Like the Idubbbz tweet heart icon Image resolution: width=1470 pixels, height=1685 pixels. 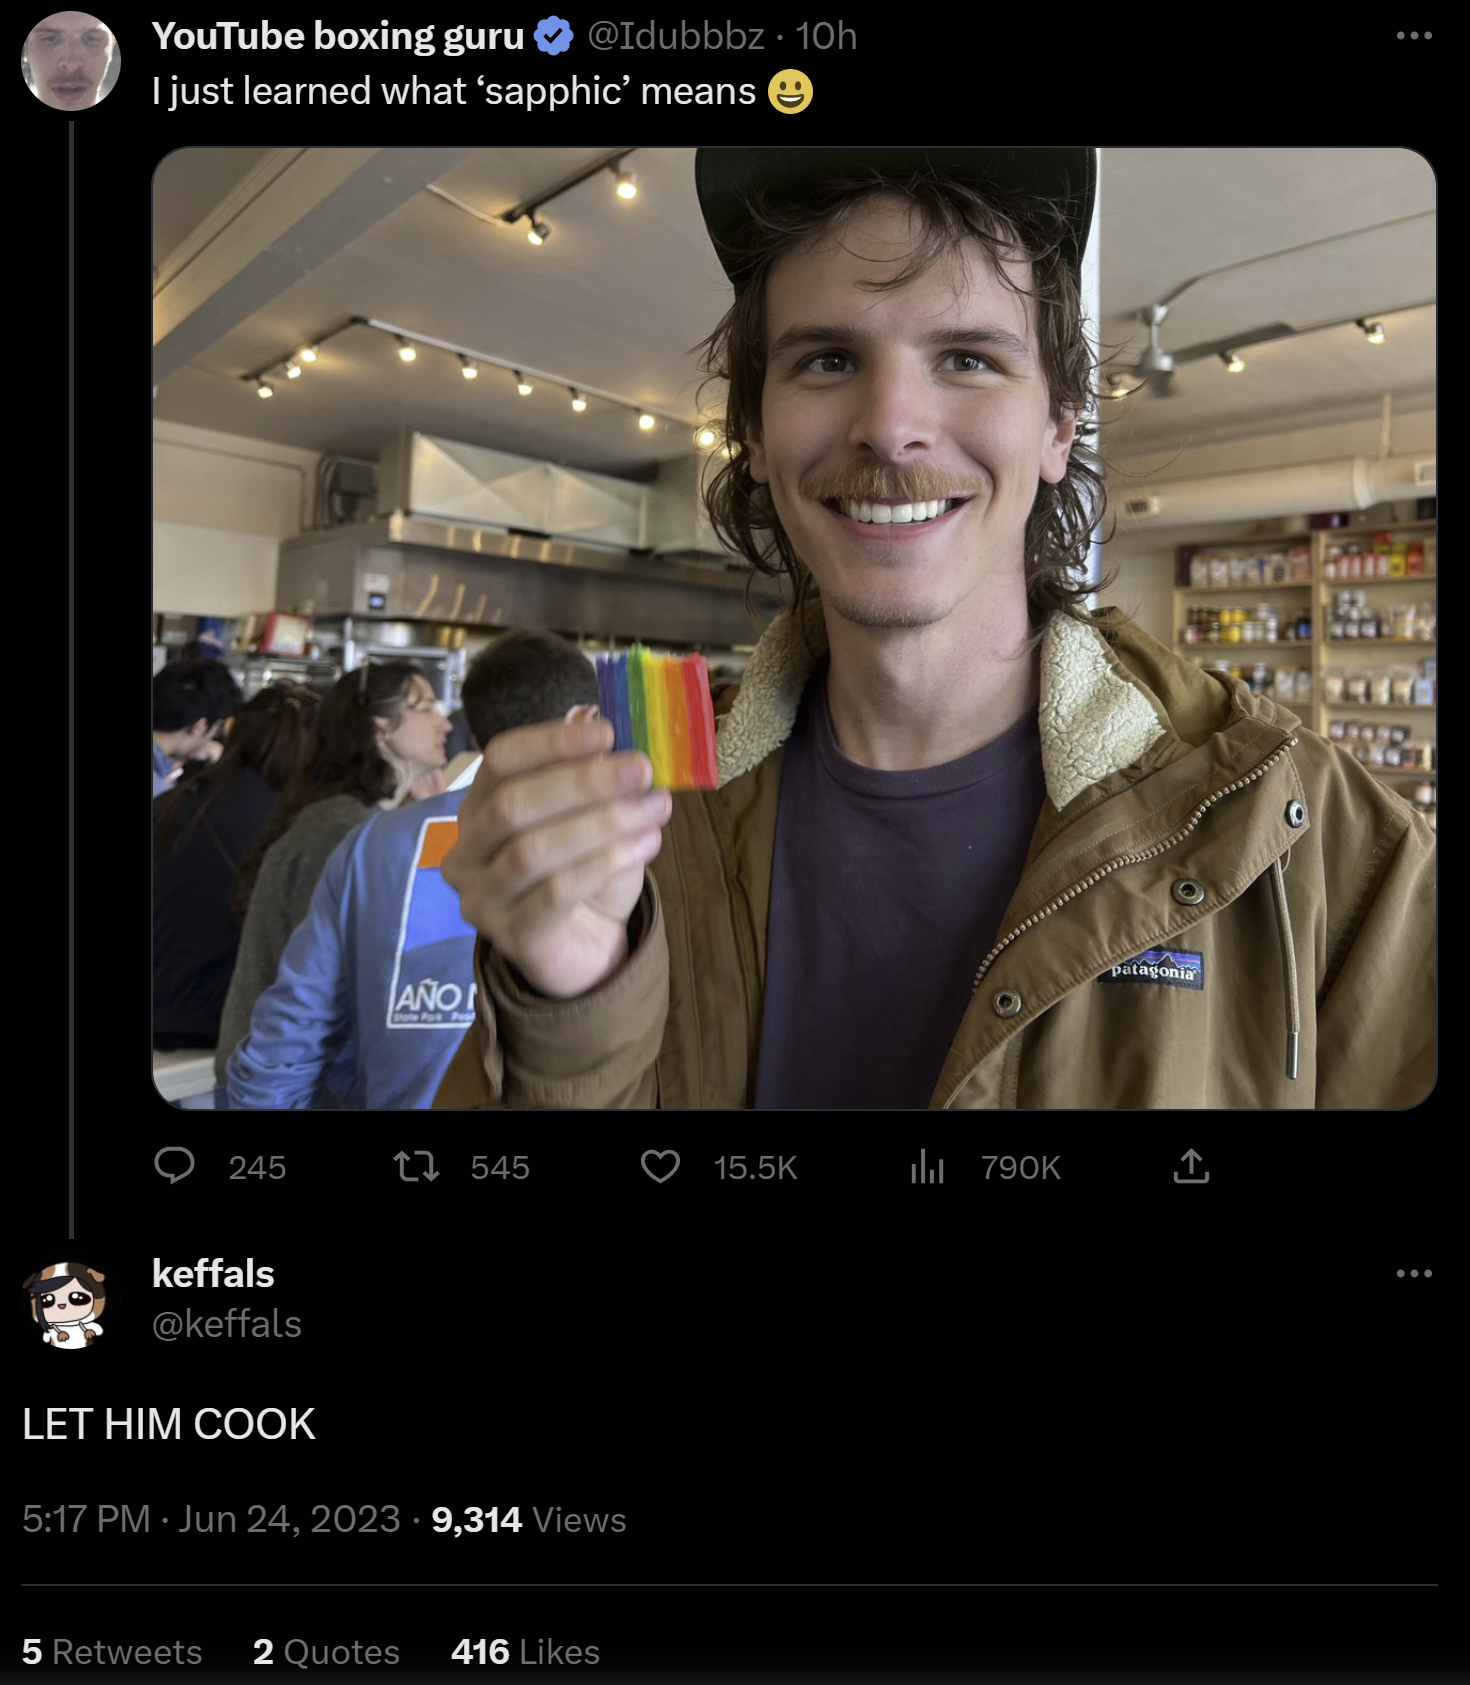(x=660, y=1166)
